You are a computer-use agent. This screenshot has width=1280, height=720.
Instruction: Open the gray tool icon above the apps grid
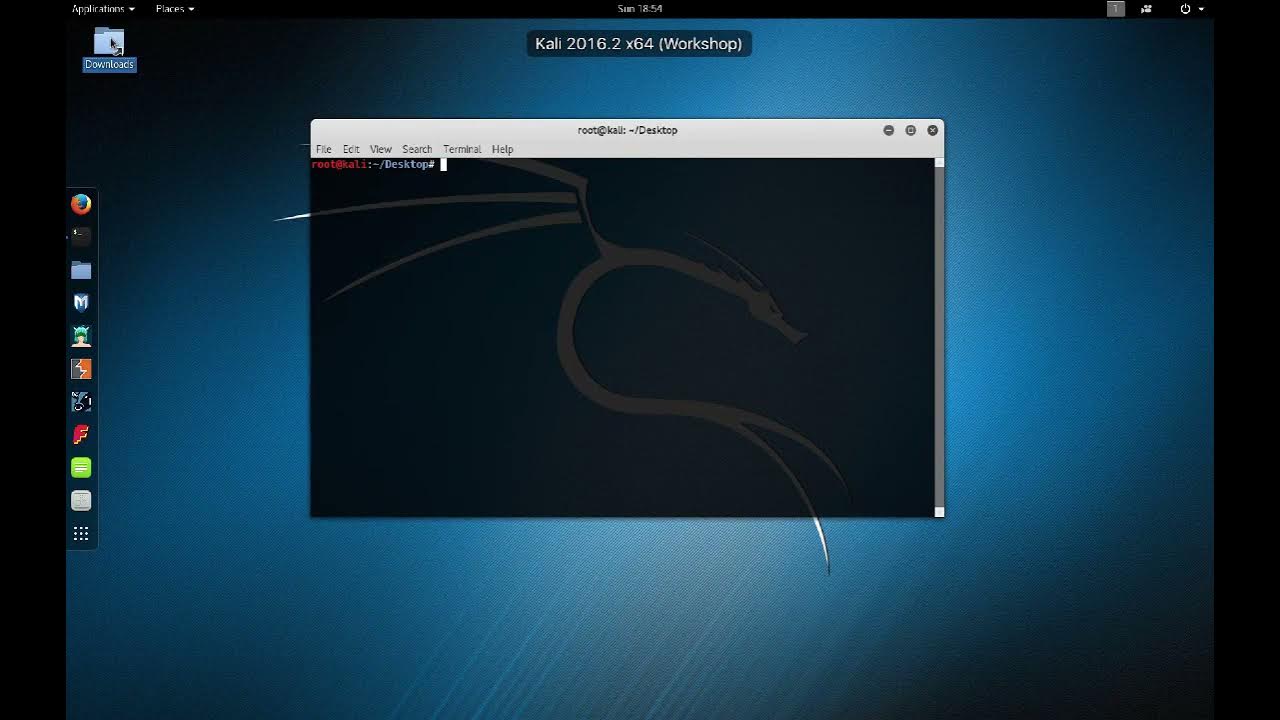click(x=81, y=500)
